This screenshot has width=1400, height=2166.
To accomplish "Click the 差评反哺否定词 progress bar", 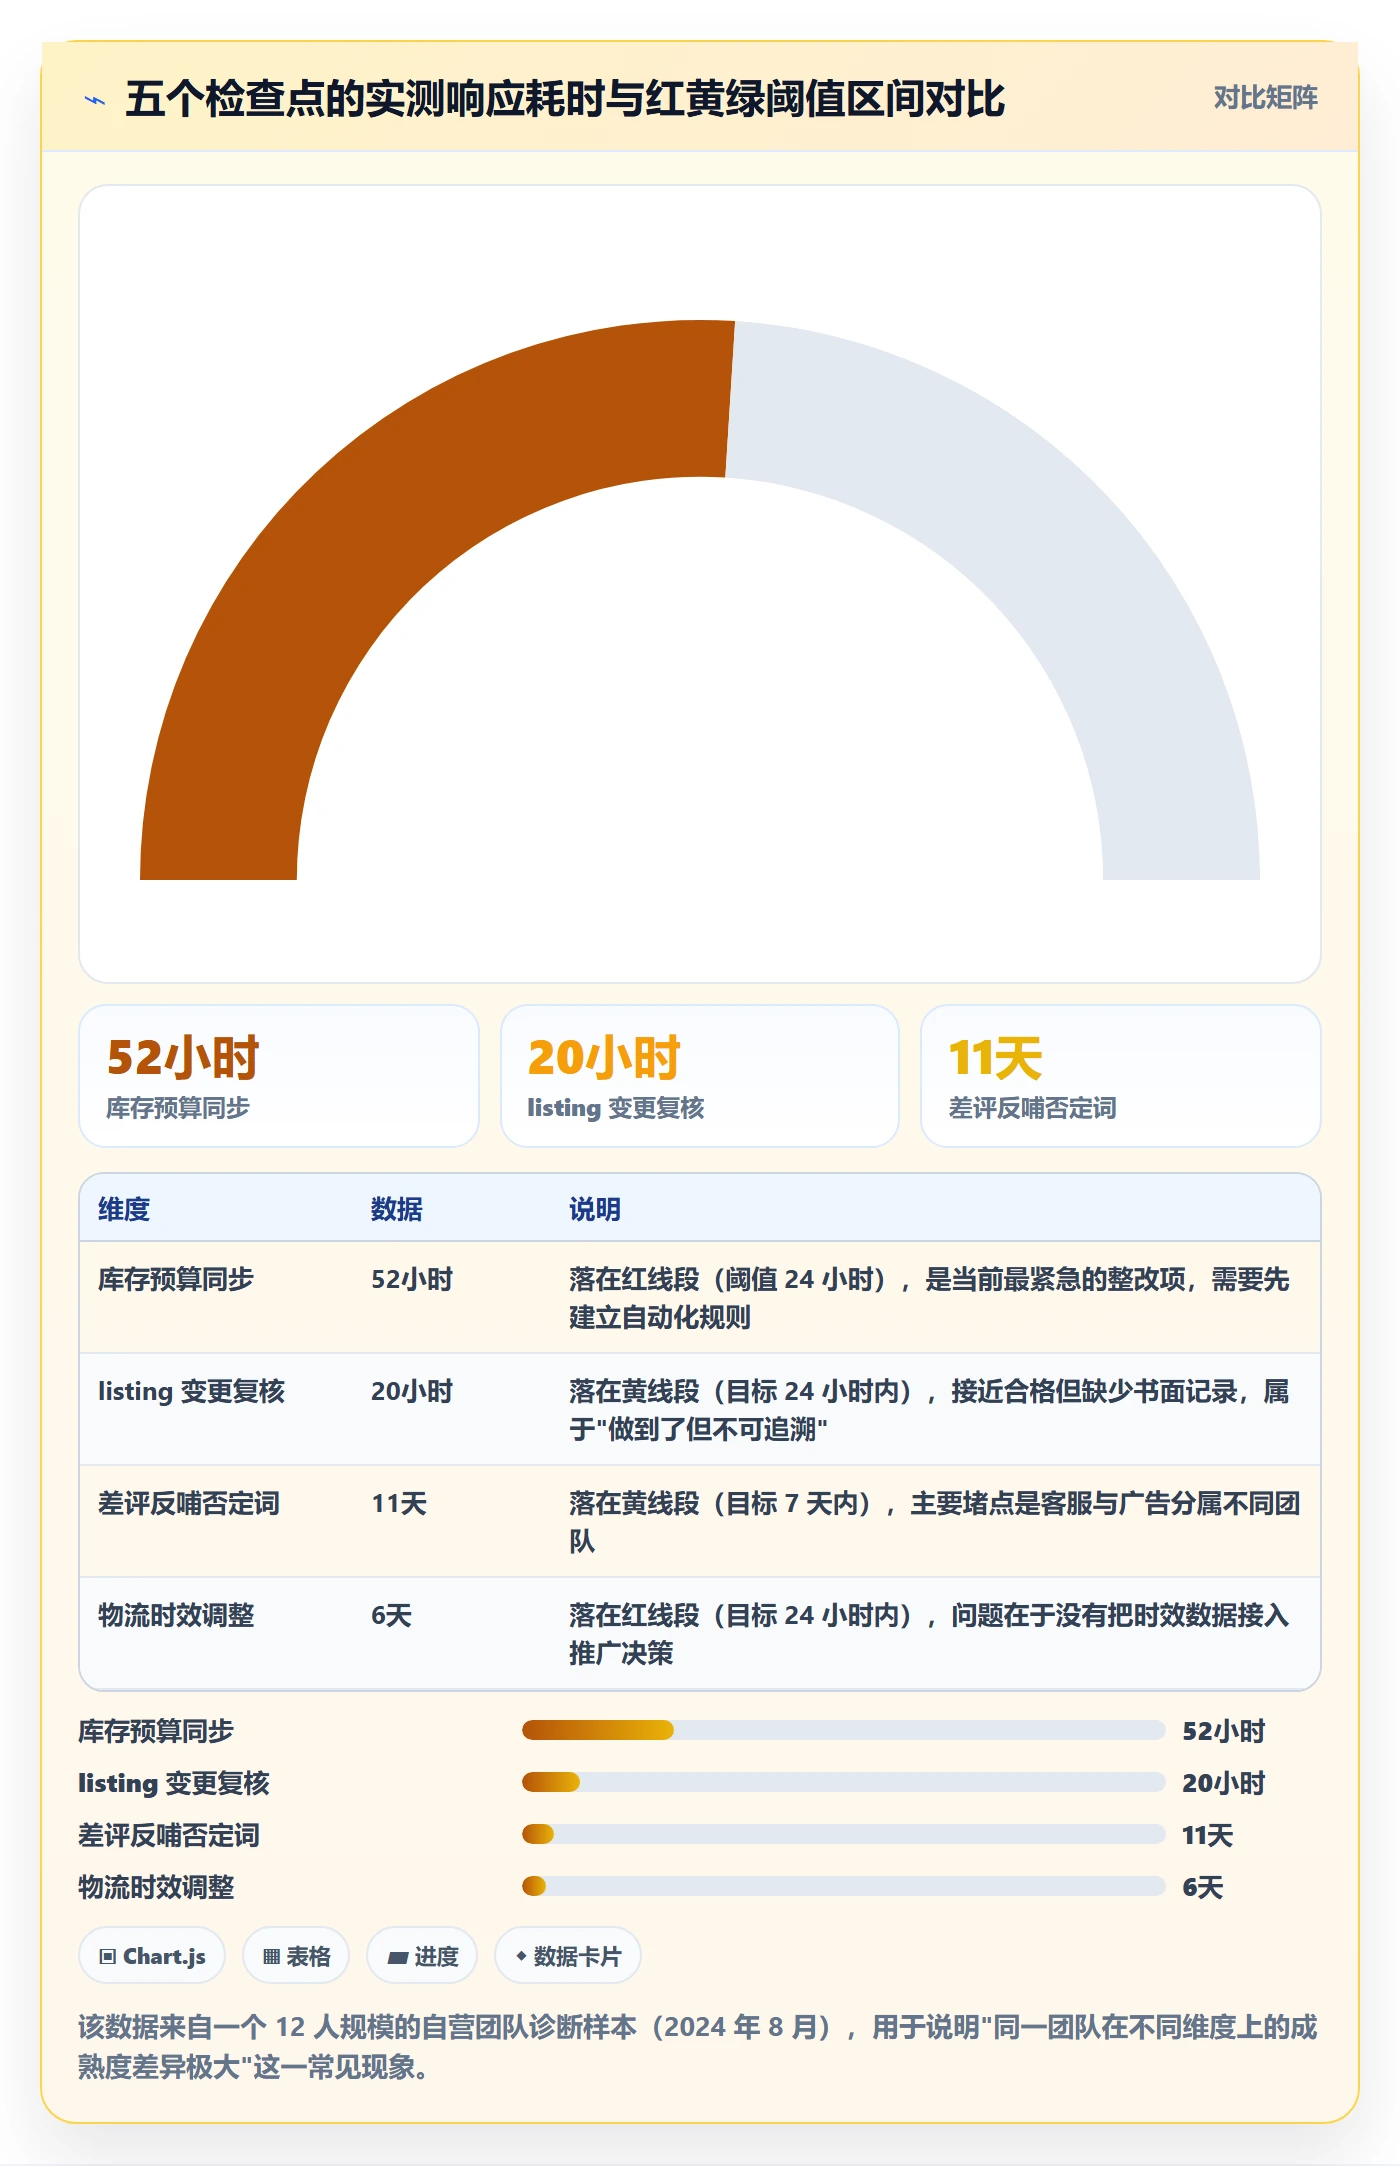I will point(844,1834).
